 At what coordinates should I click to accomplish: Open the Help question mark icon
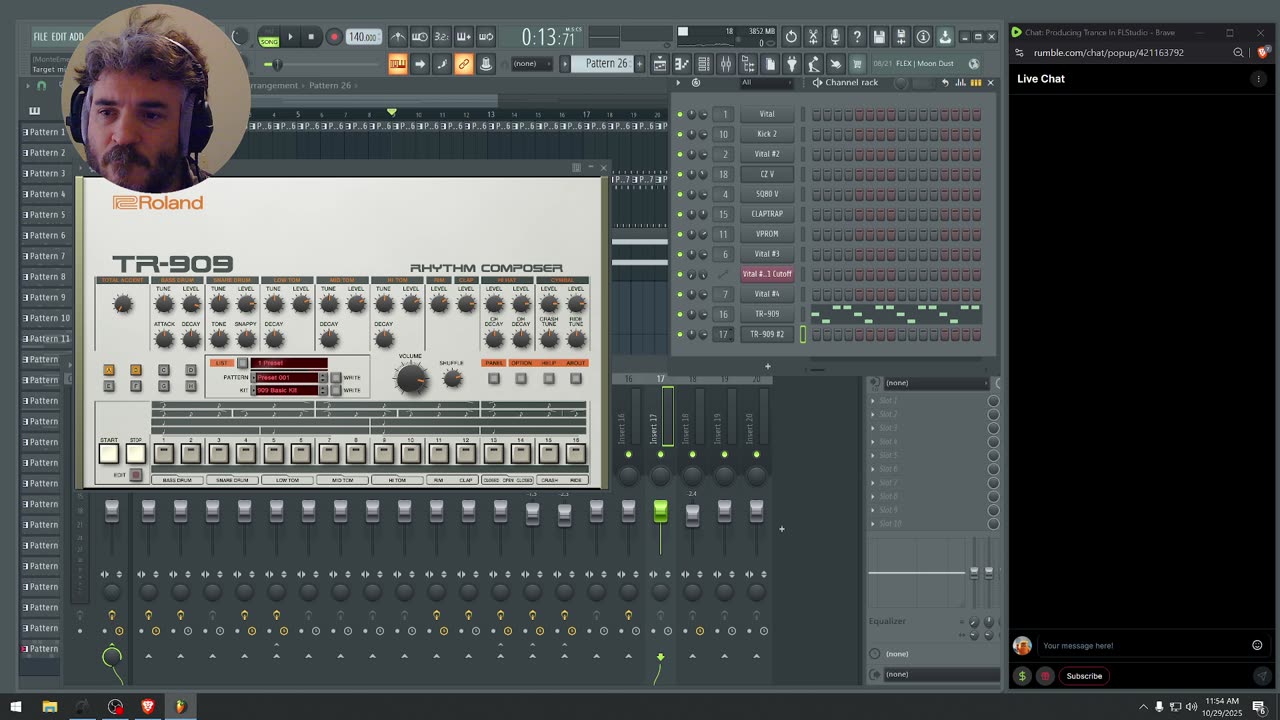[857, 37]
